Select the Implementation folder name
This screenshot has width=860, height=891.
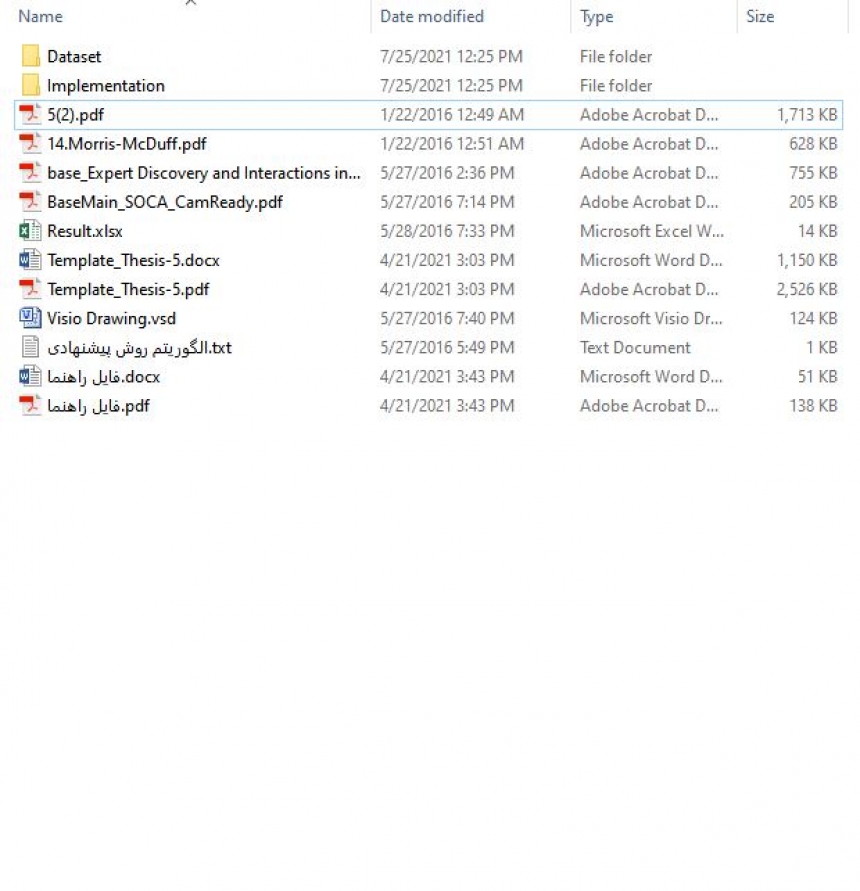[106, 85]
